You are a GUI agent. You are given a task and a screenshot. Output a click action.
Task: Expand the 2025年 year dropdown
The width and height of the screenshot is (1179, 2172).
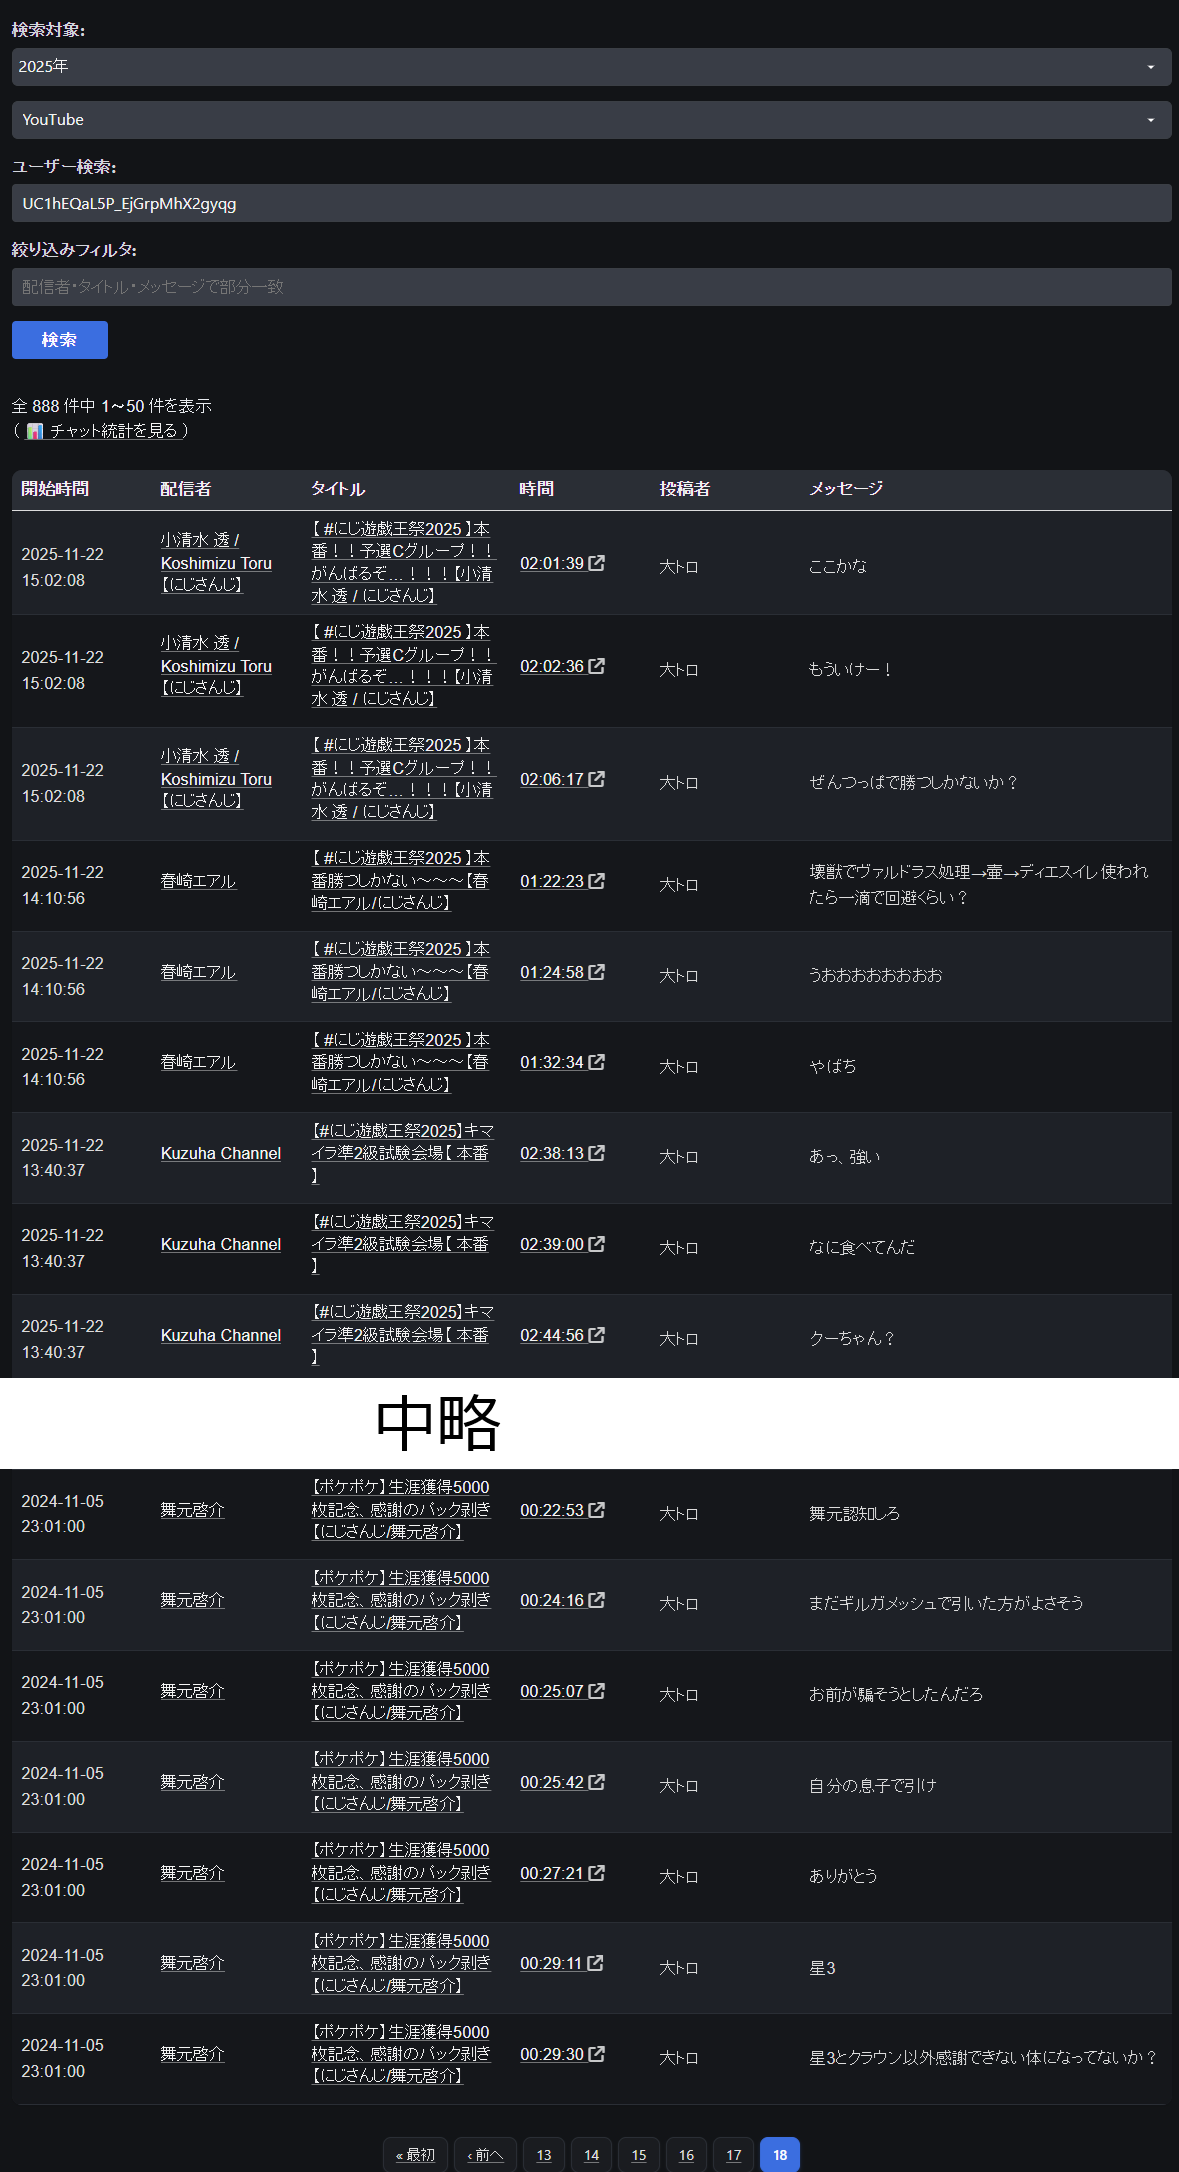pyautogui.click(x=590, y=67)
